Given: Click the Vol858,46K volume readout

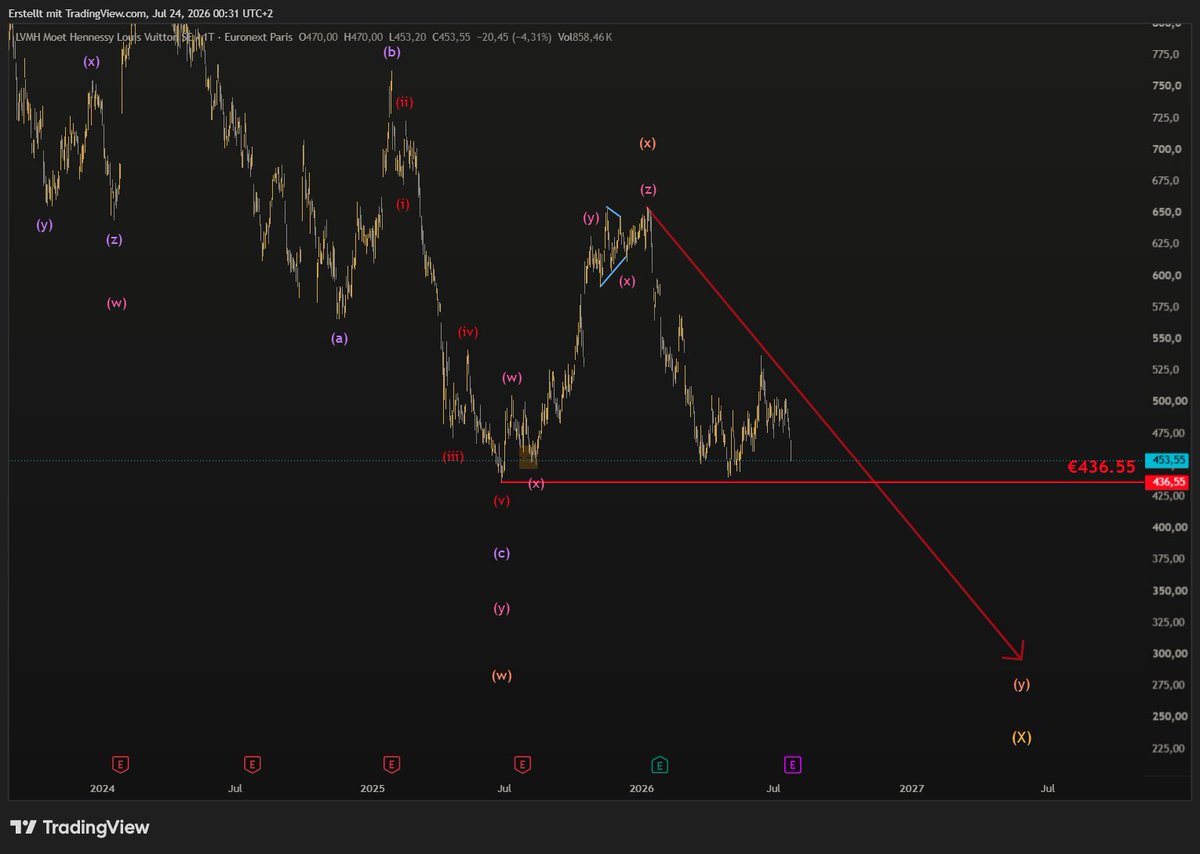Looking at the screenshot, I should (x=584, y=37).
